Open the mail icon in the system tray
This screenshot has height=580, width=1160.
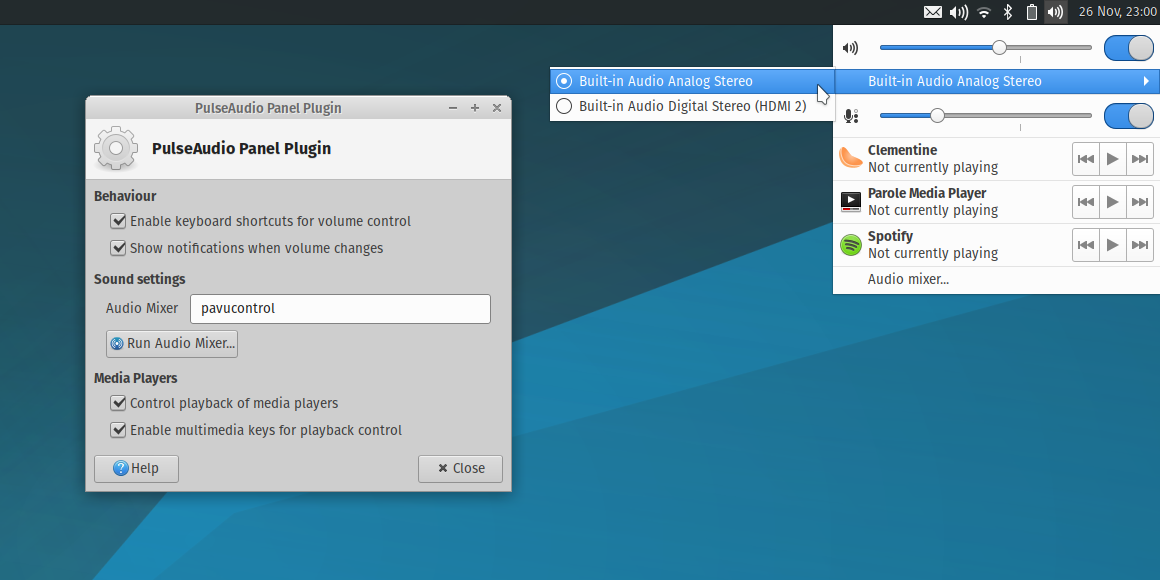point(933,12)
